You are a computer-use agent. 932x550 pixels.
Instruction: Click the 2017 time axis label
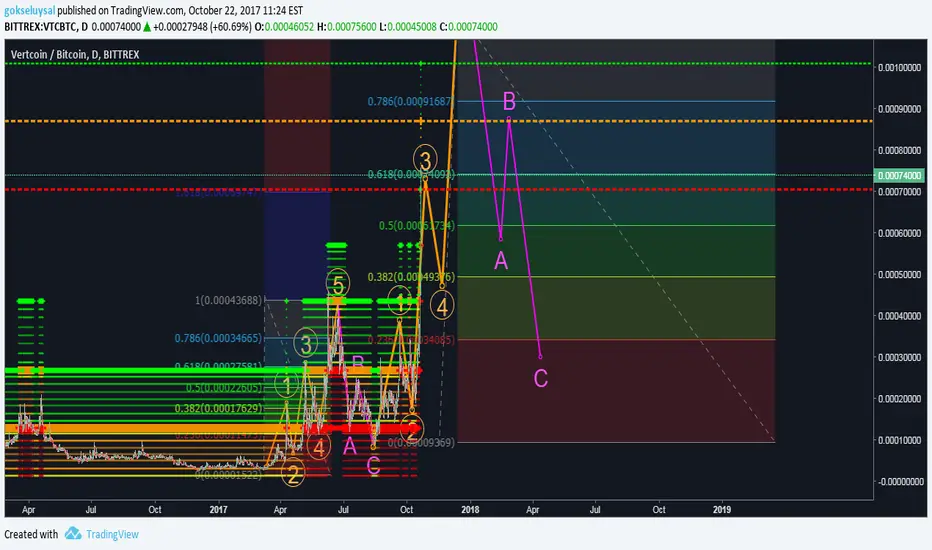(x=218, y=510)
